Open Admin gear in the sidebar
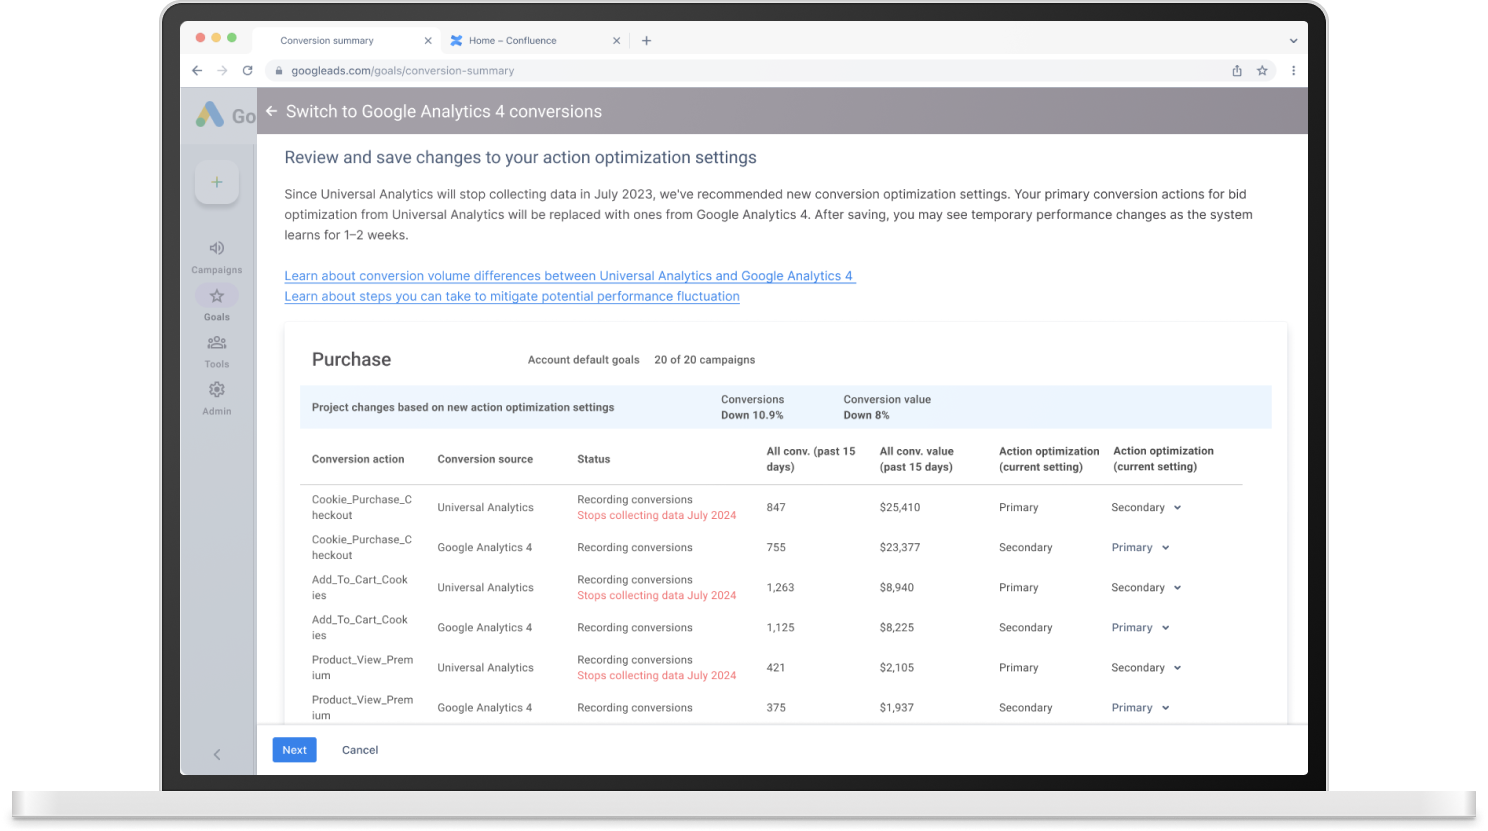1488x831 pixels. (217, 398)
